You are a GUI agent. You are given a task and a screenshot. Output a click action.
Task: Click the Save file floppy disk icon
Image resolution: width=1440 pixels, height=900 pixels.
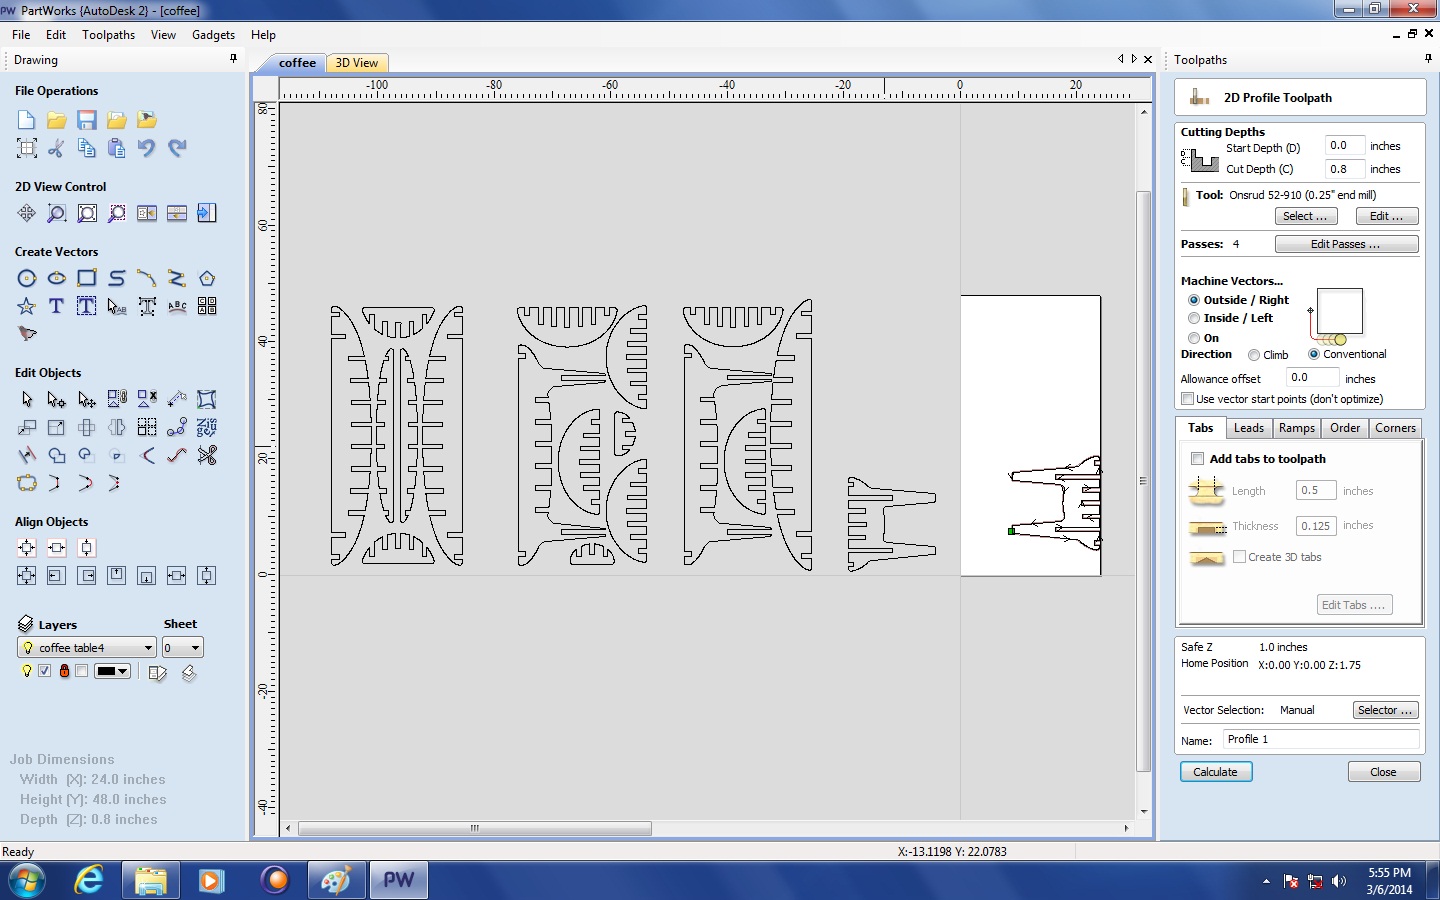87,120
